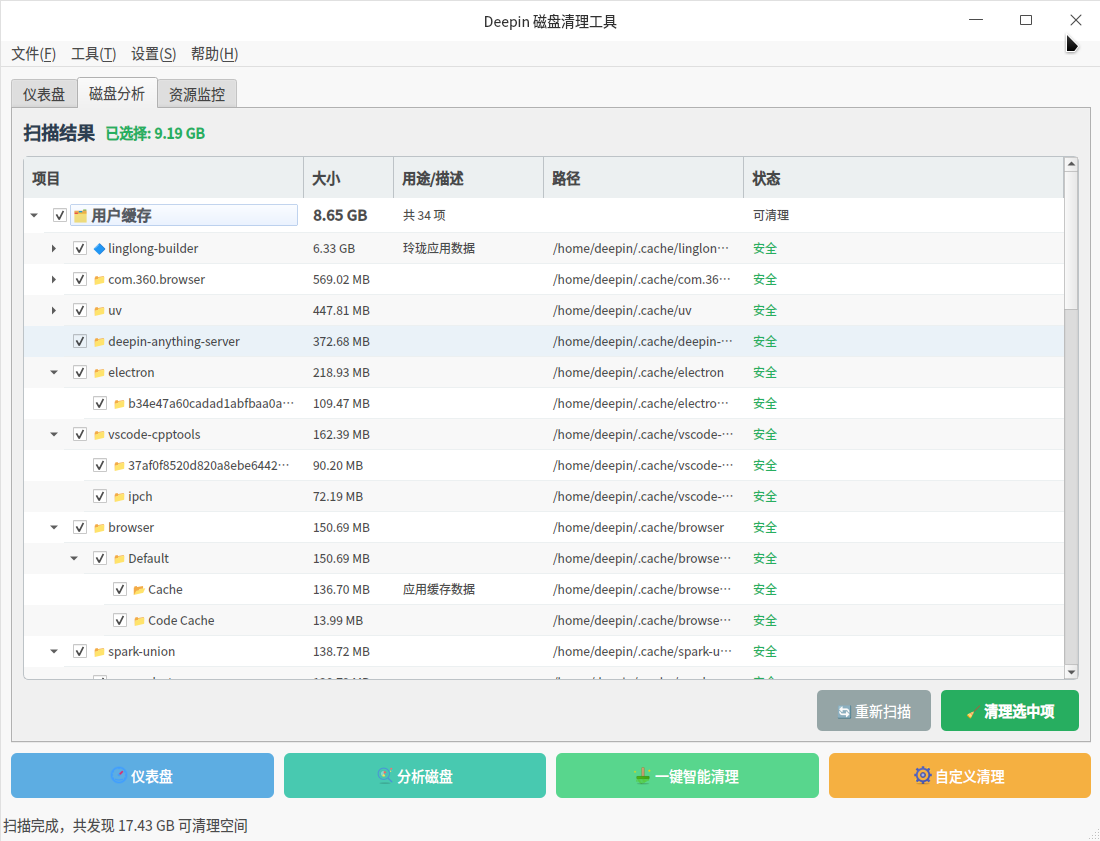The width and height of the screenshot is (1100, 841).
Task: Click the gear icon on 自定义清理 button
Action: click(x=922, y=775)
